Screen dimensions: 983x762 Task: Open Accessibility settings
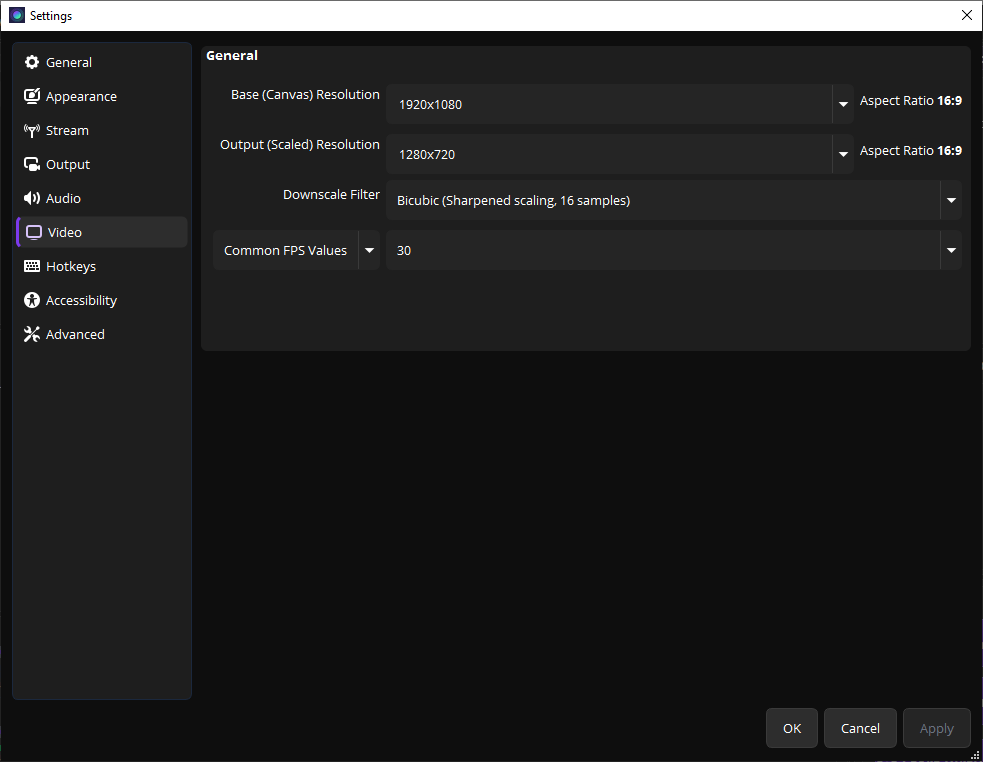point(102,300)
